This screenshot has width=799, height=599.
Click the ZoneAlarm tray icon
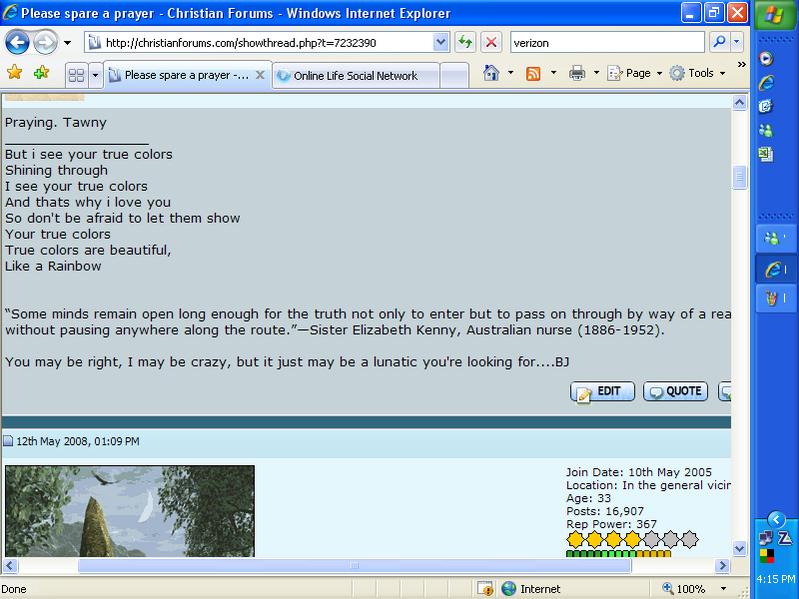785,537
